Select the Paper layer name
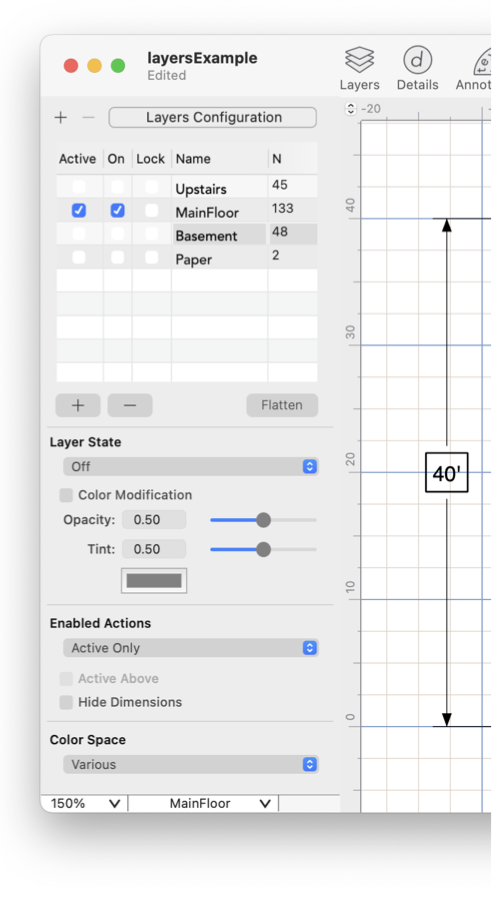 [193, 260]
